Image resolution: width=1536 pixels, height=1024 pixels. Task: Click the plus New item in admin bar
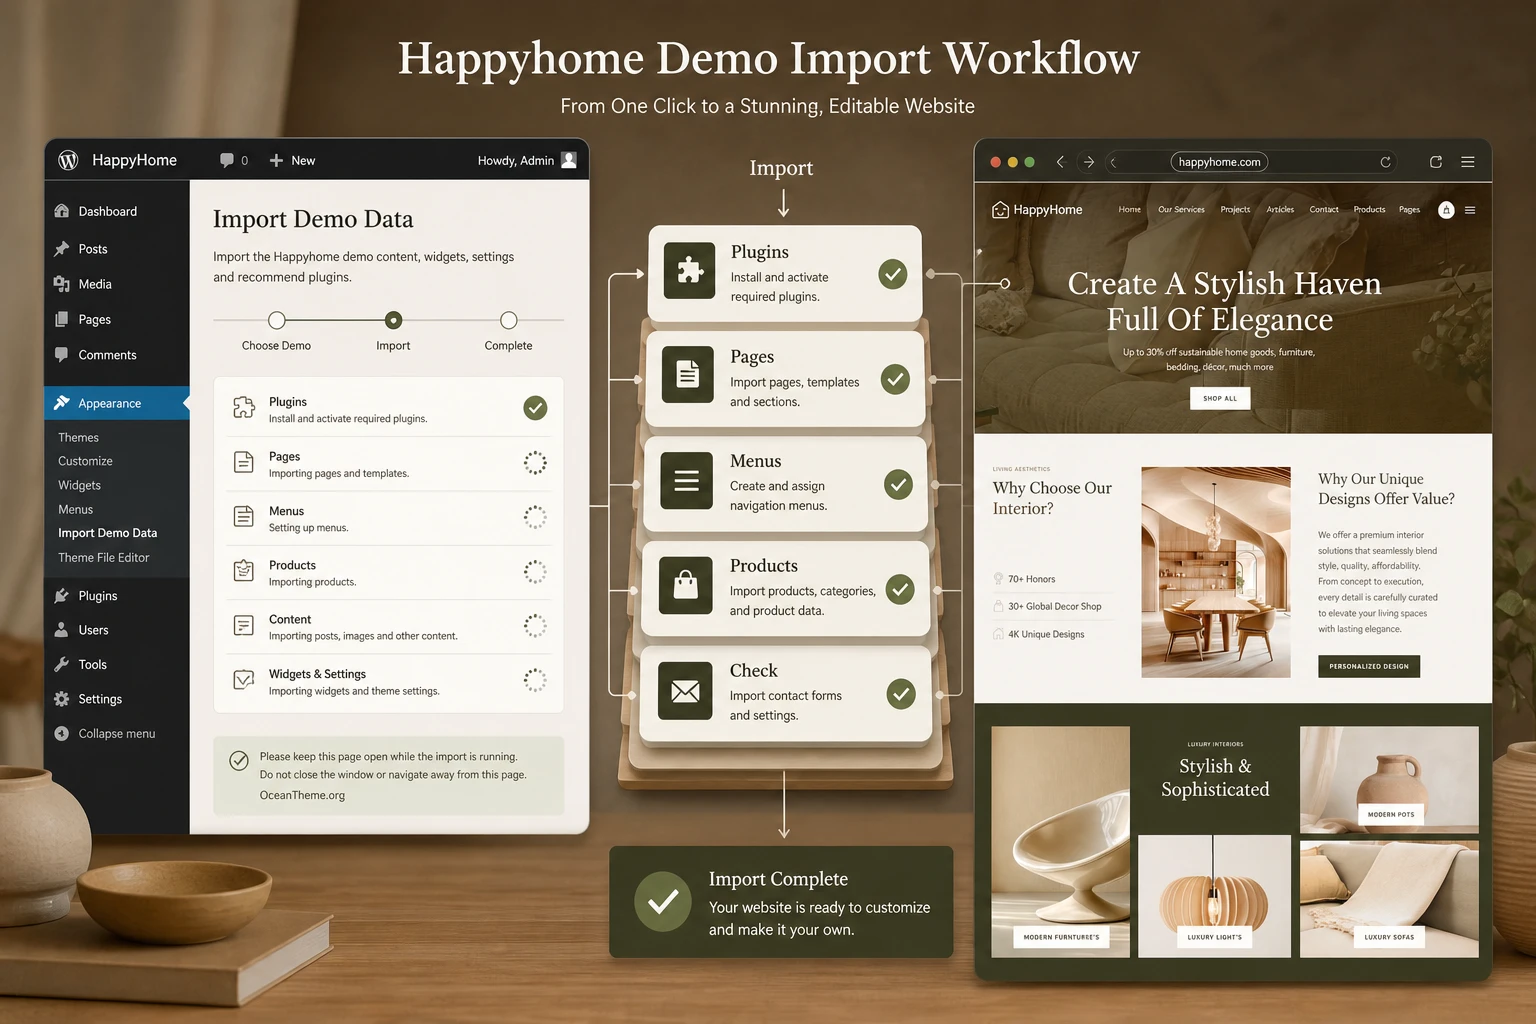click(292, 160)
